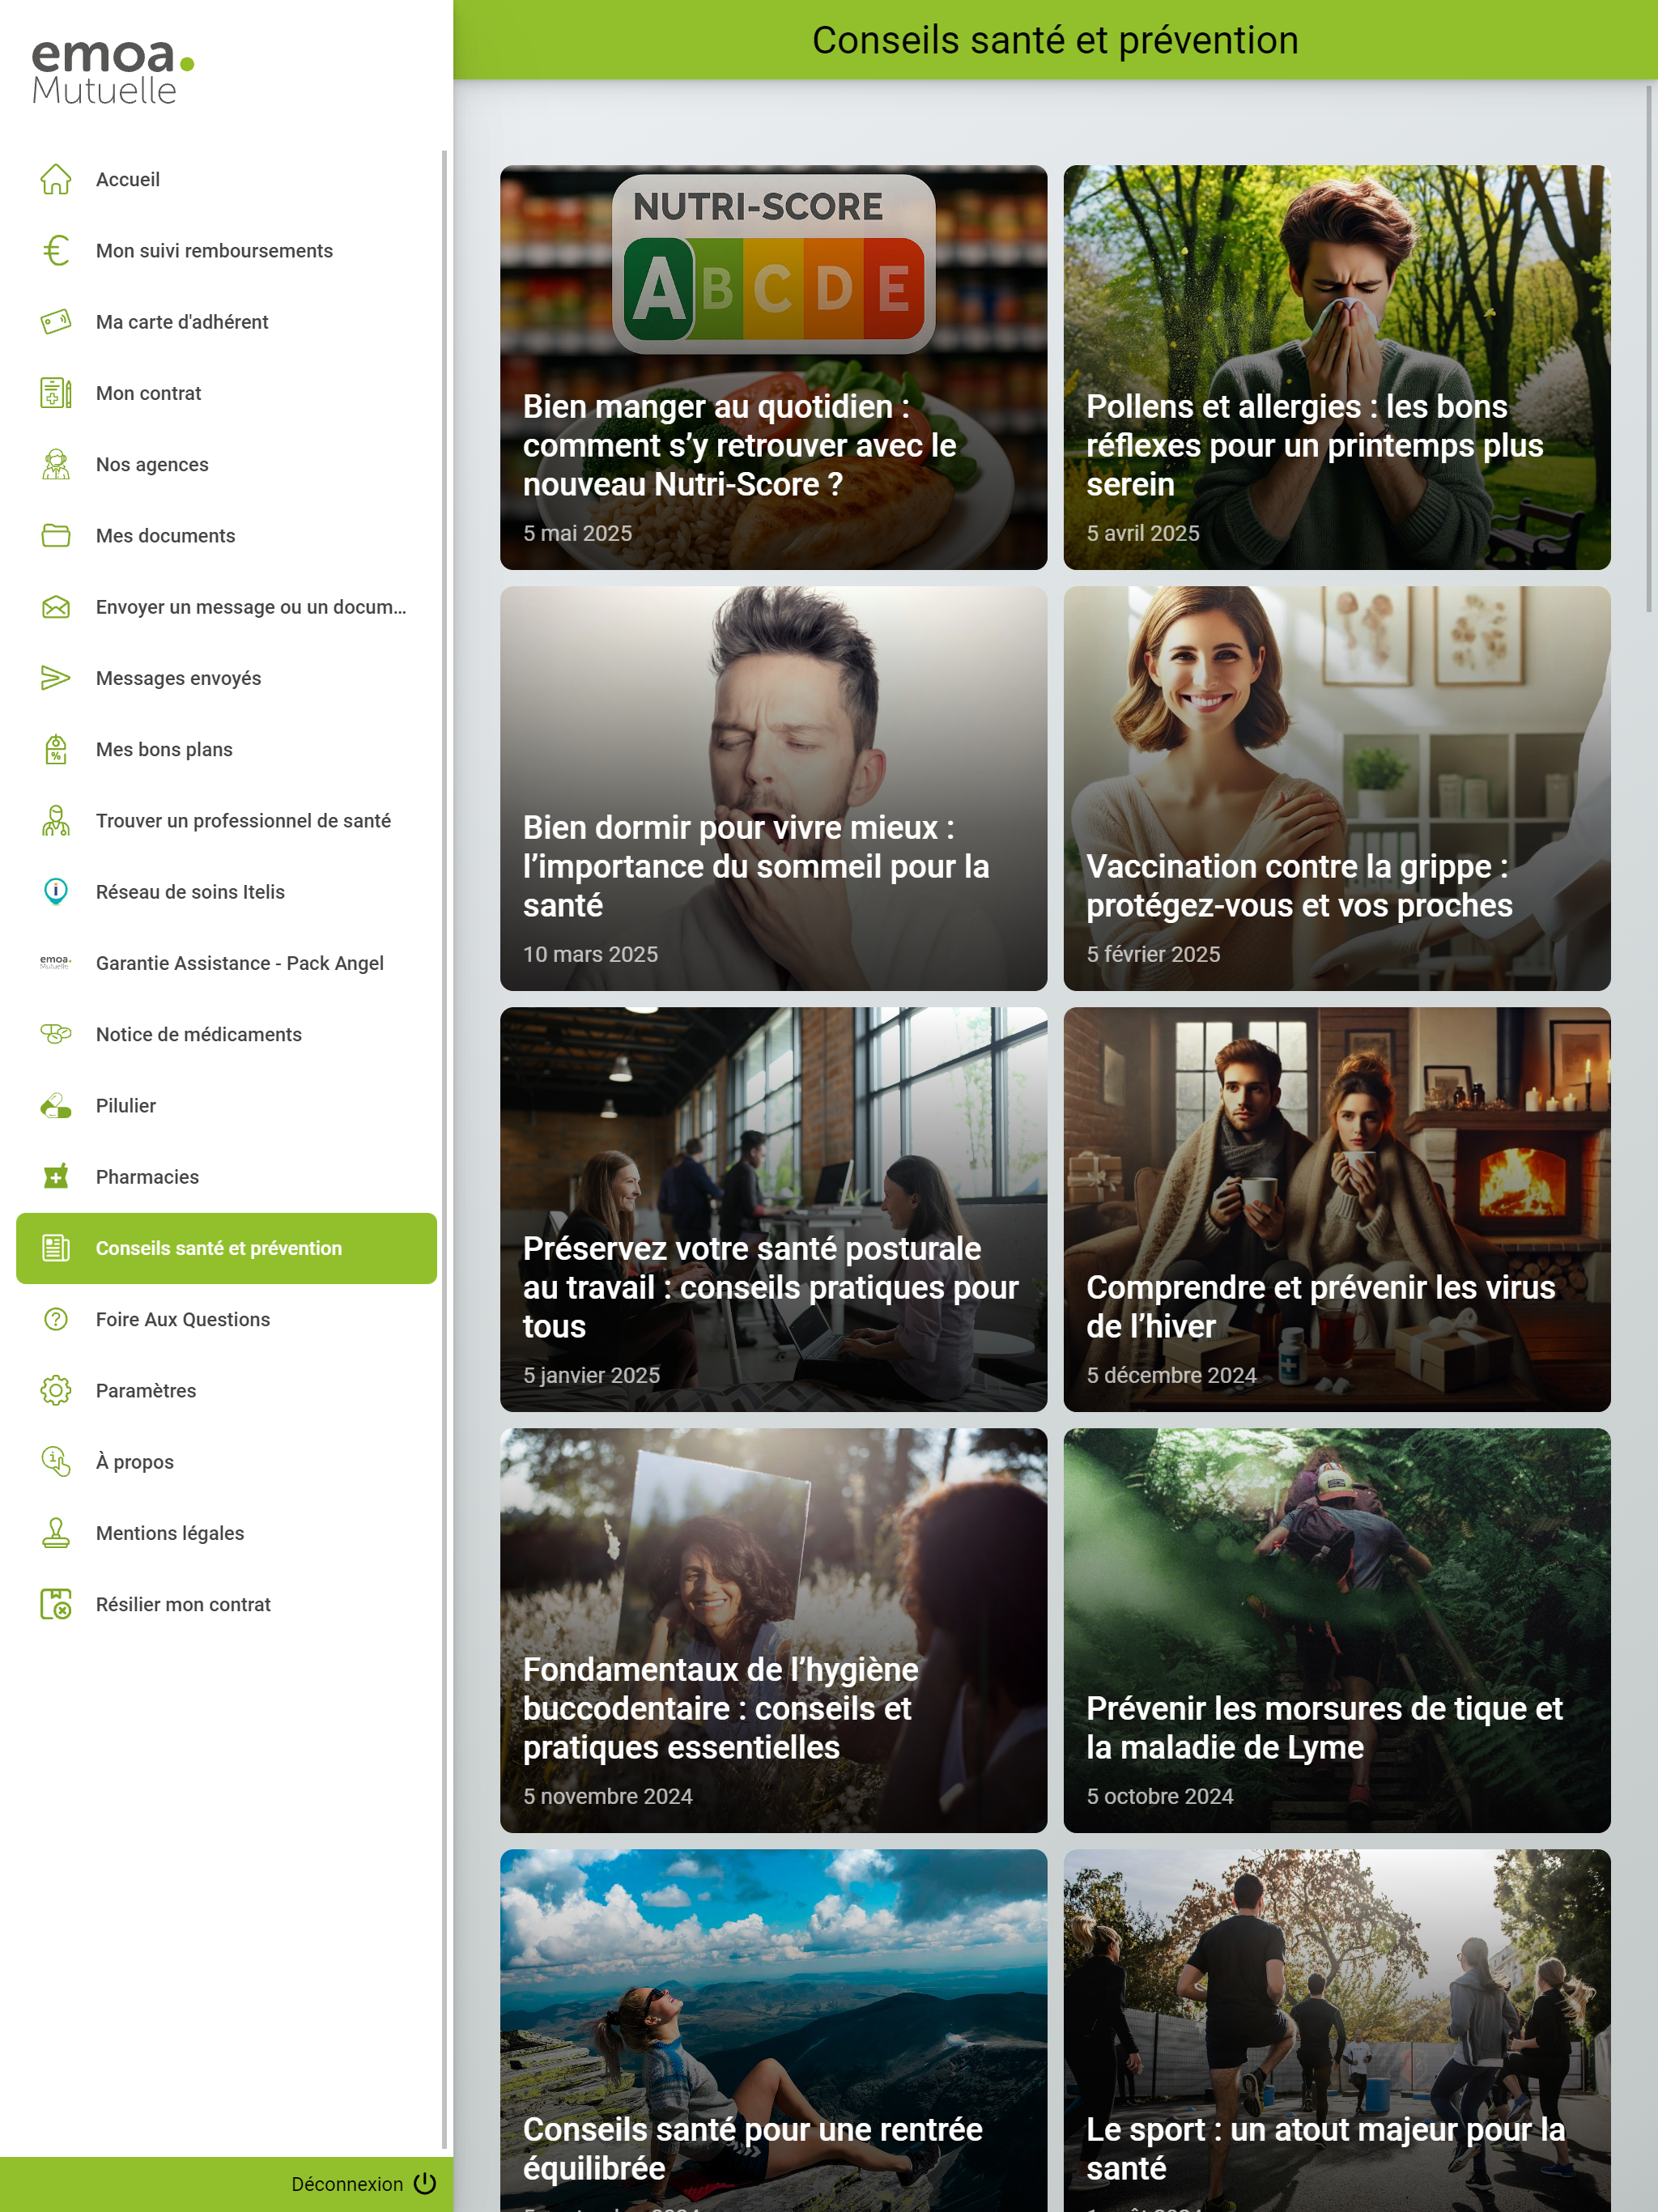Click the emoa Mutuelle logo
The image size is (1658, 2212).
(112, 71)
